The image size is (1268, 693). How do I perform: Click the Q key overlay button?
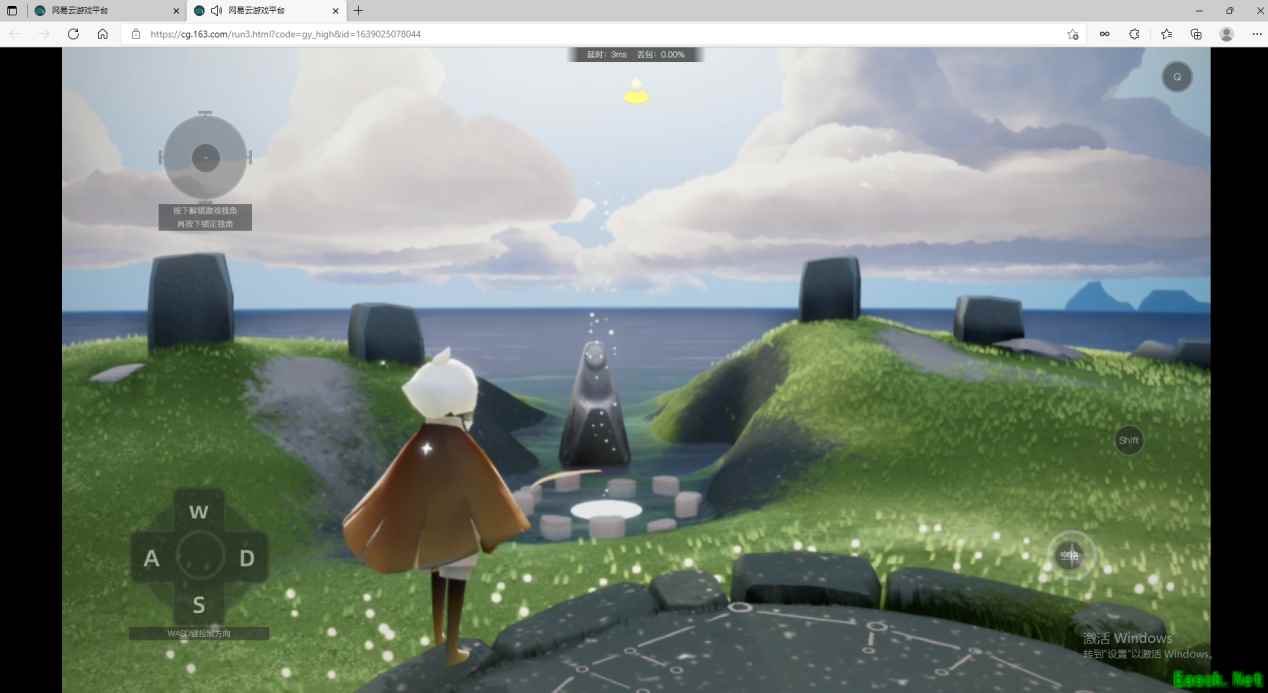click(x=1177, y=77)
